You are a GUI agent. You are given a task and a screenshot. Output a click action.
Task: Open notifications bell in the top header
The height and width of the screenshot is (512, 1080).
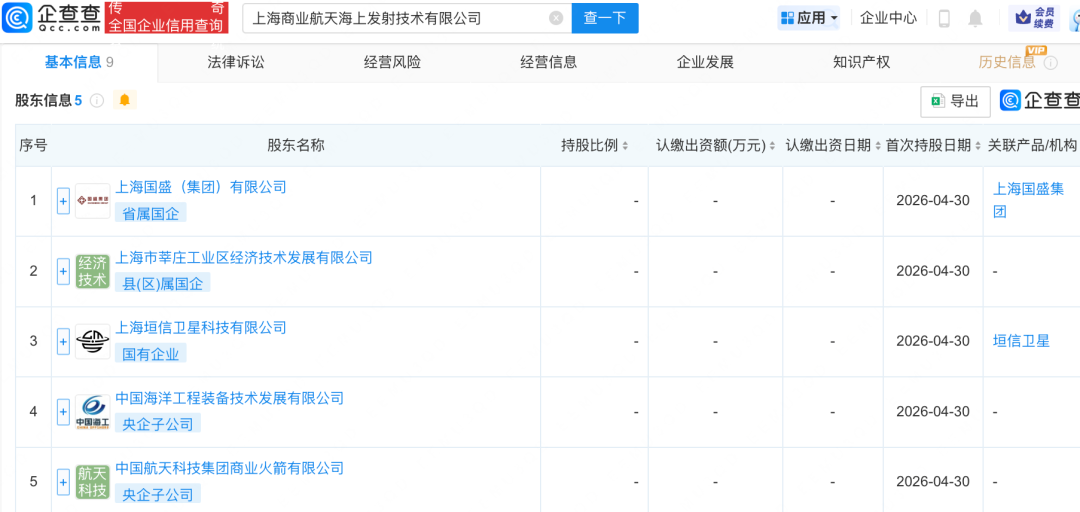(x=975, y=19)
